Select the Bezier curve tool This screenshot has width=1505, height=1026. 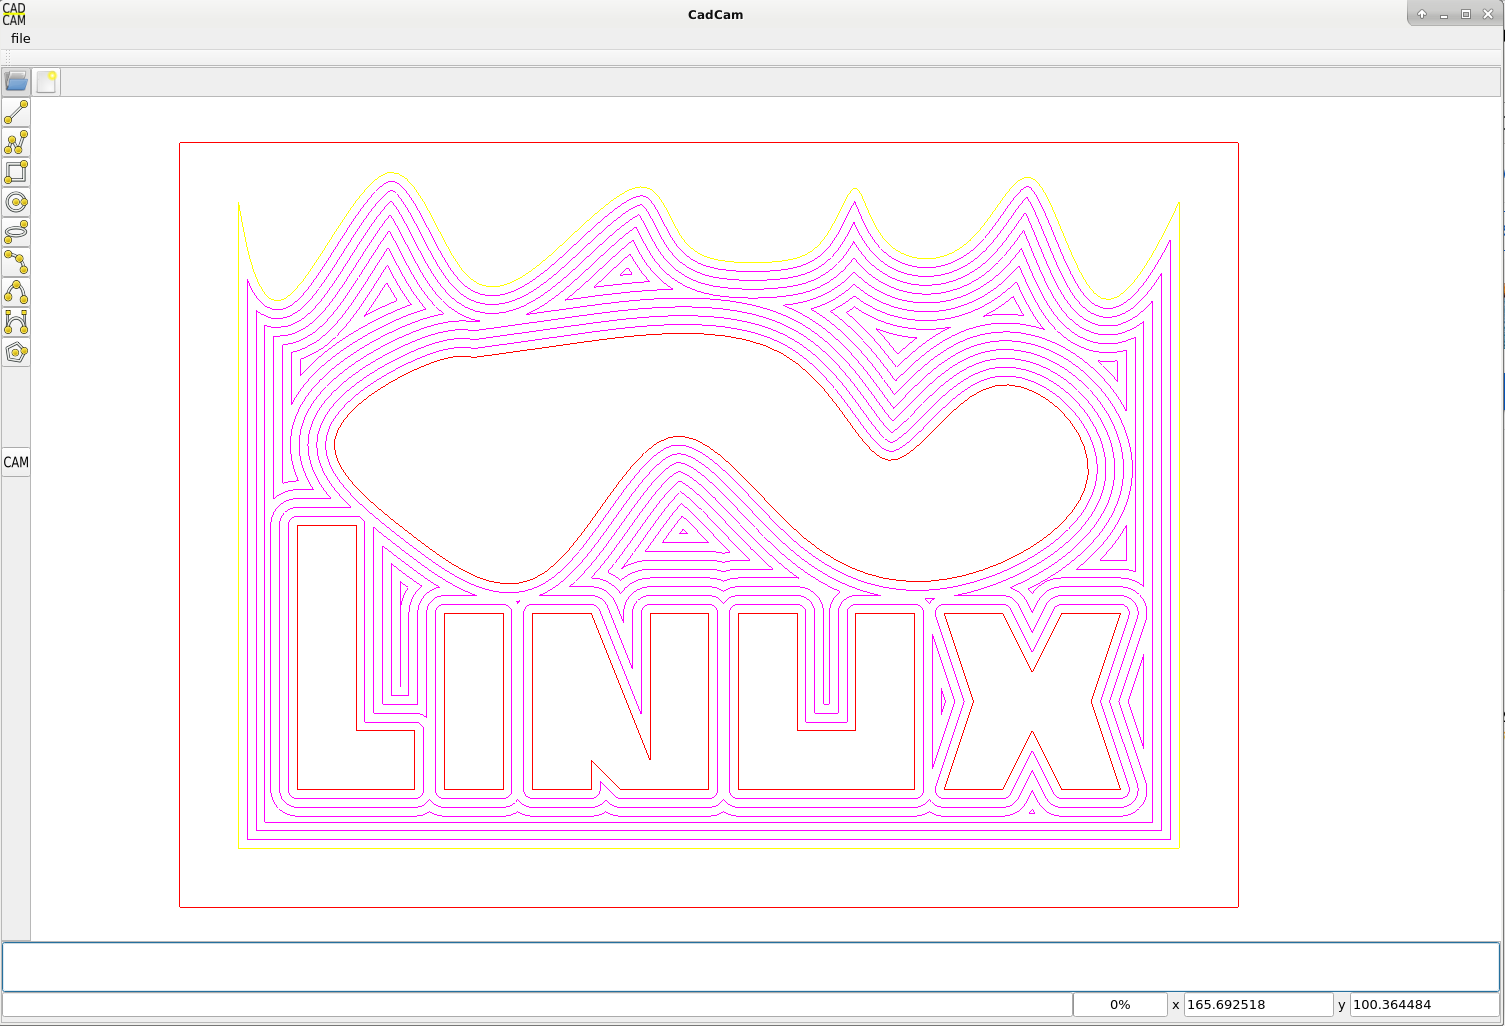coord(16,322)
